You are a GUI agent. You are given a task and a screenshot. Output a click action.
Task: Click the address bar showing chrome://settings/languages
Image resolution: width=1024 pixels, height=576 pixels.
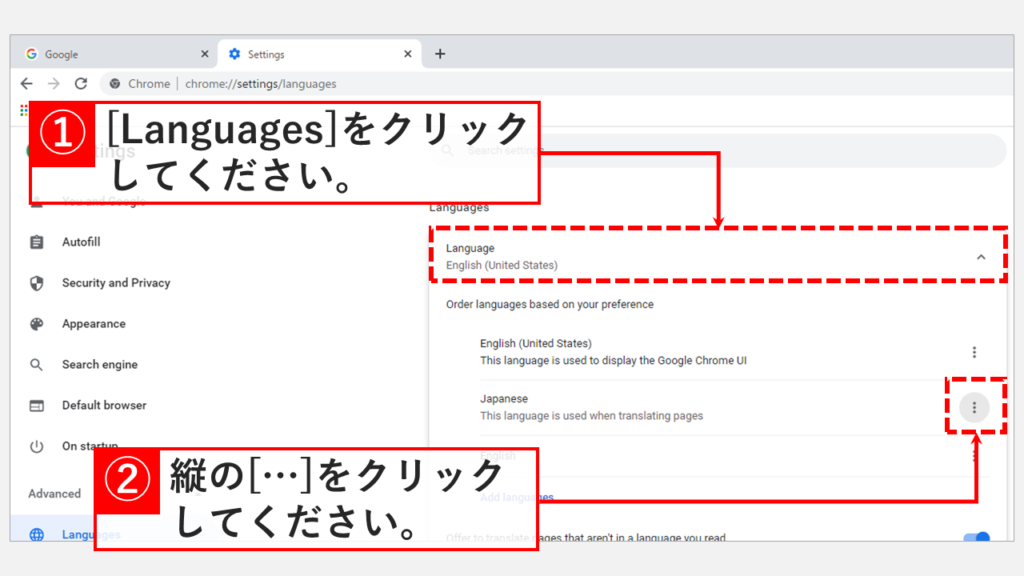point(260,84)
